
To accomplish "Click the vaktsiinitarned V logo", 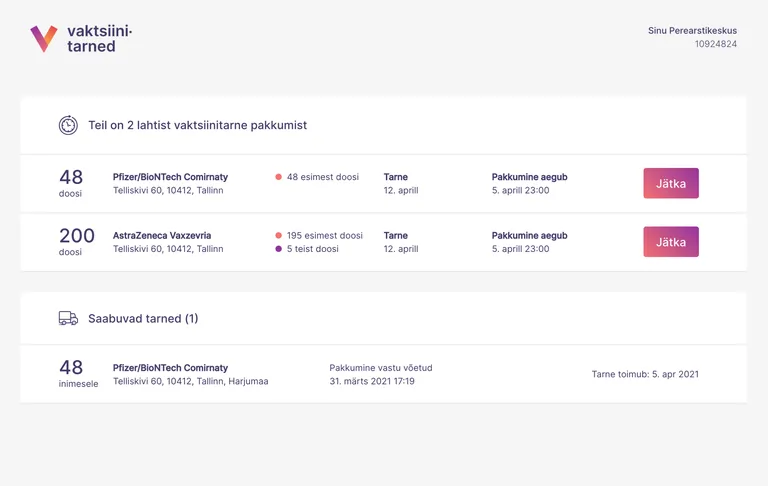I will pyautogui.click(x=44, y=39).
